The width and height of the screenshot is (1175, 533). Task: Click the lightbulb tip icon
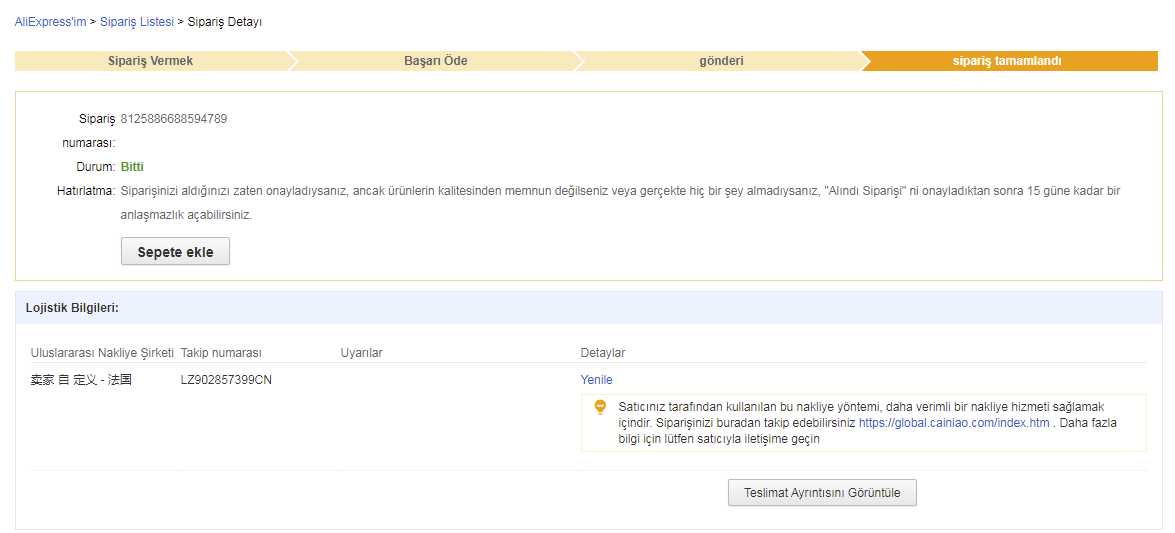599,407
